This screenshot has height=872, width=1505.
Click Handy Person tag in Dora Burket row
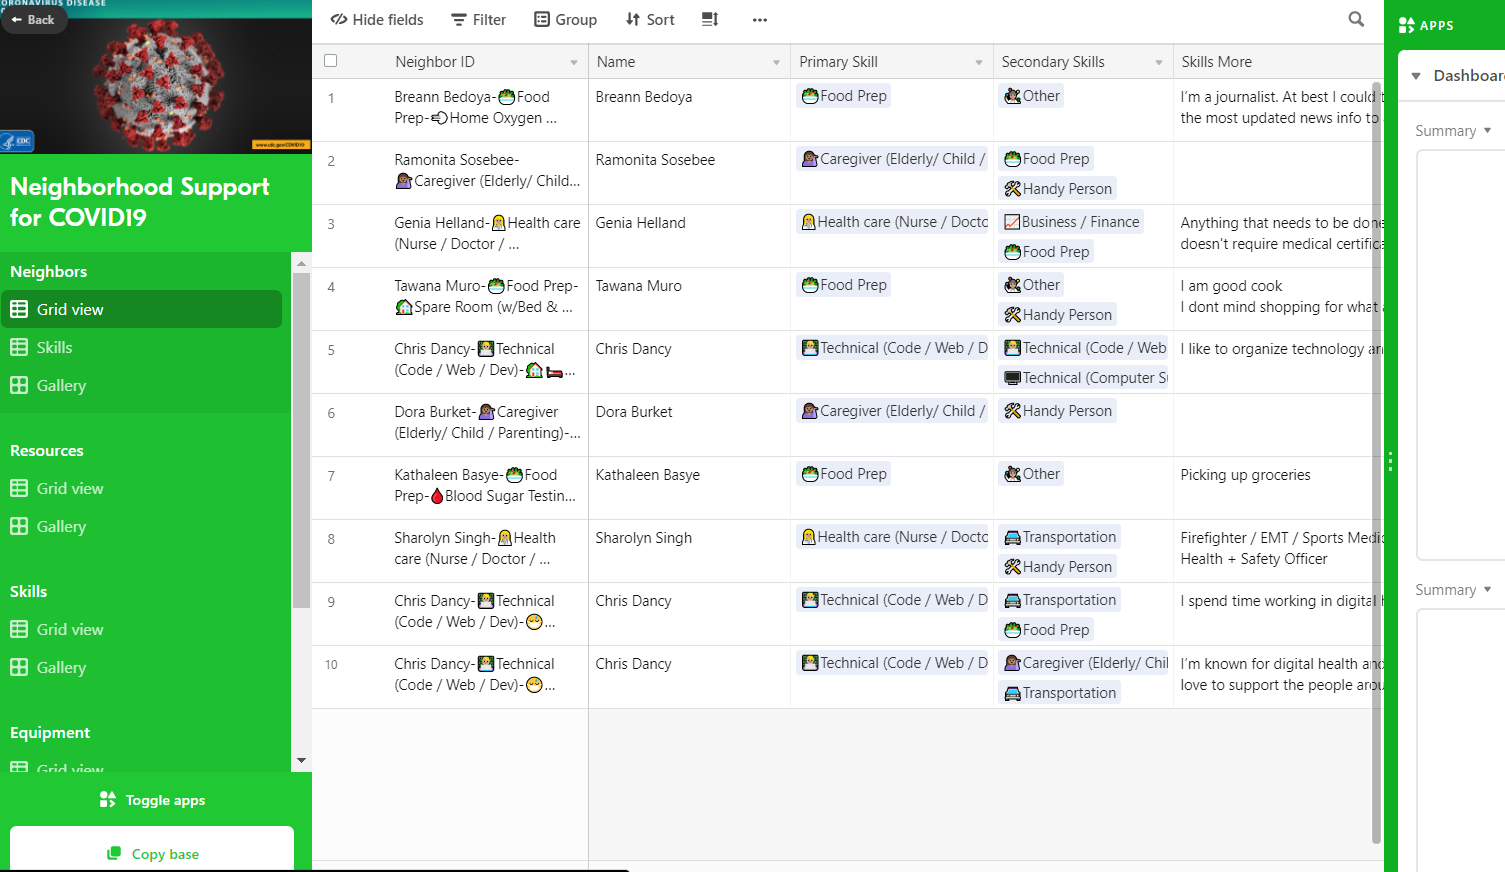tap(1058, 411)
